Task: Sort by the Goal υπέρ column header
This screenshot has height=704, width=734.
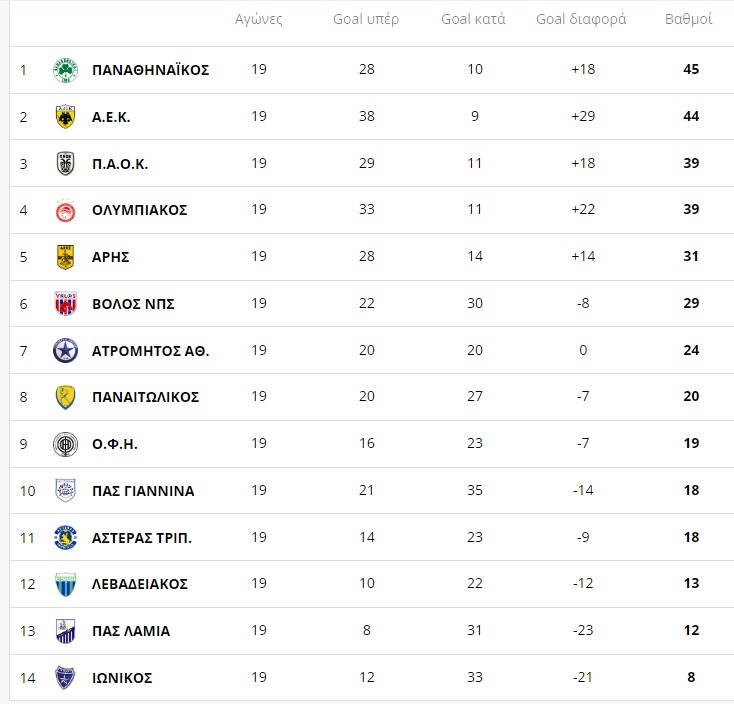Action: point(366,19)
